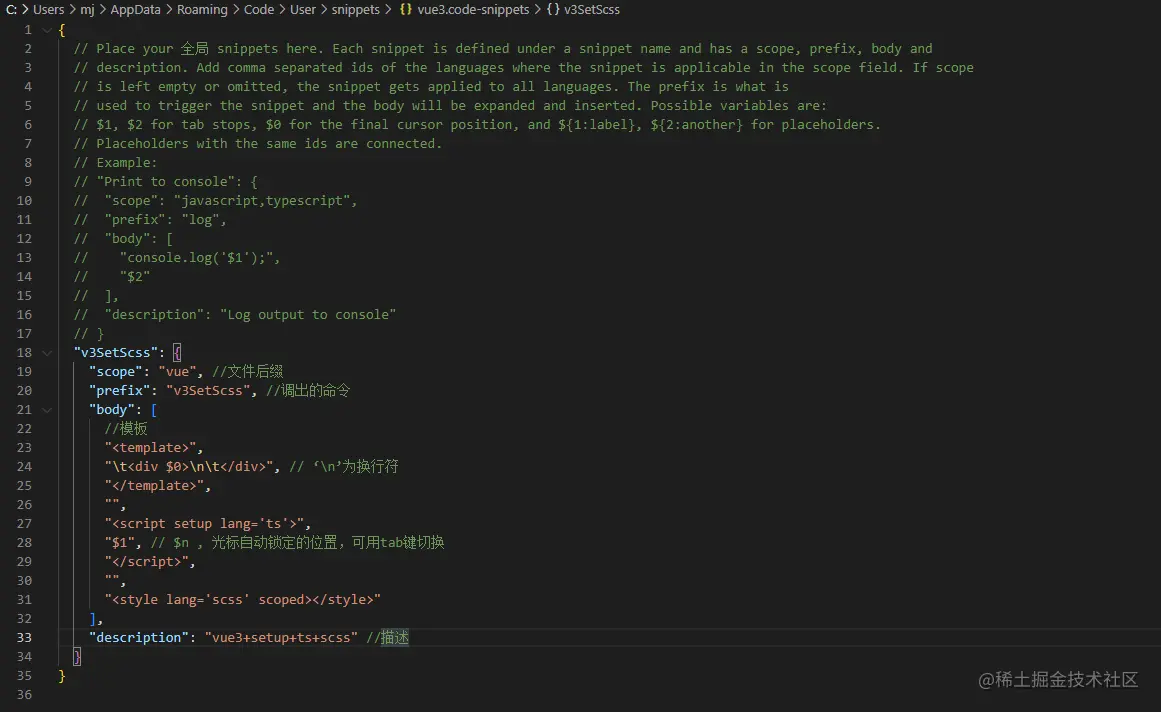Click line number 33 in the gutter
This screenshot has width=1161, height=712.
[x=24, y=637]
